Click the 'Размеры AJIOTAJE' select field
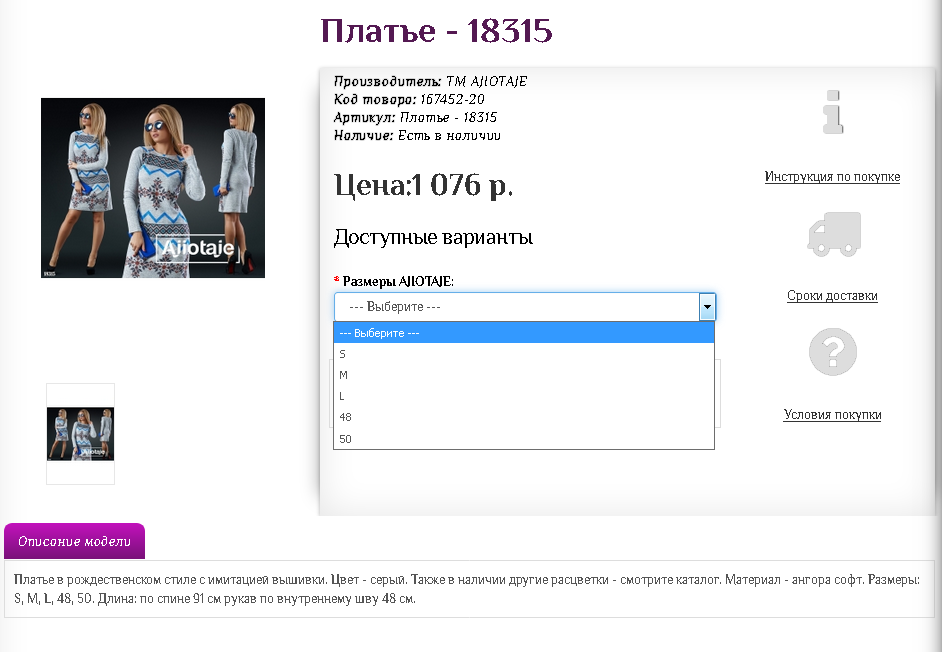 pos(515,307)
